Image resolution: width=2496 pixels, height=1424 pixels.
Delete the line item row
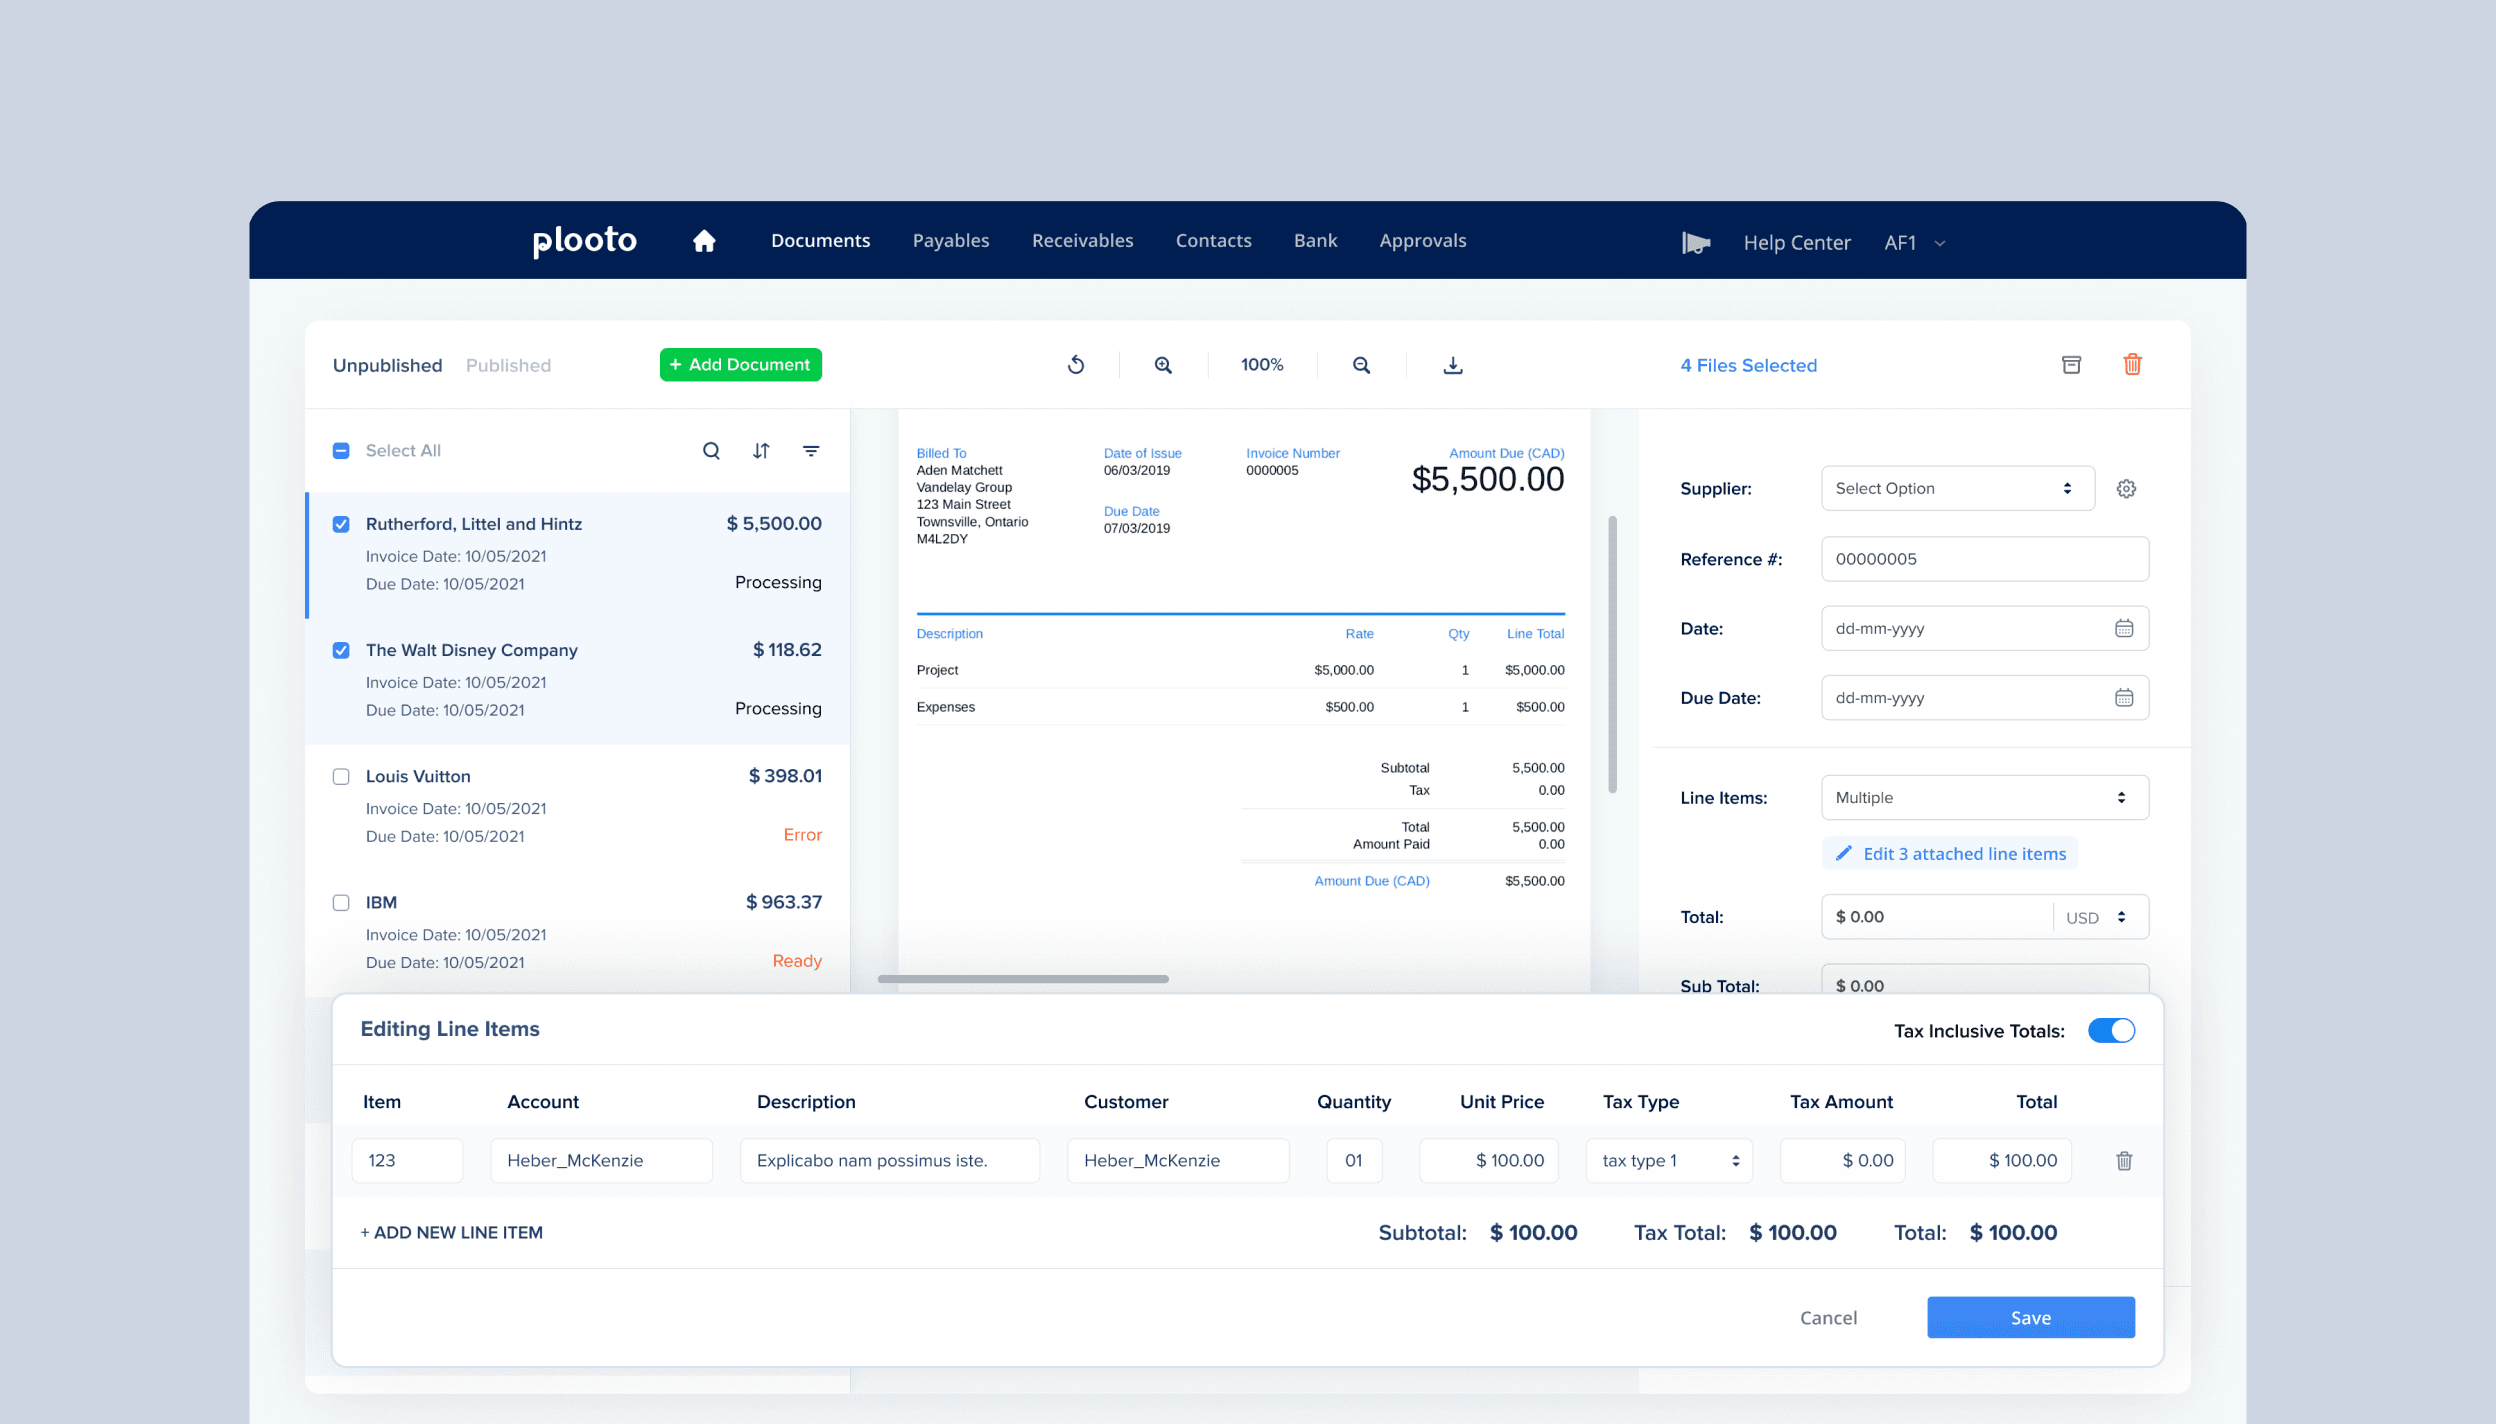(2124, 1161)
